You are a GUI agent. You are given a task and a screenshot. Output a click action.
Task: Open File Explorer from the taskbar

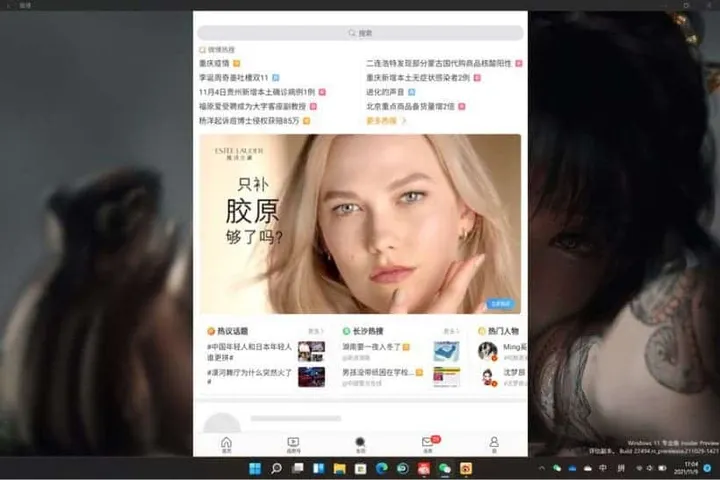pos(339,468)
